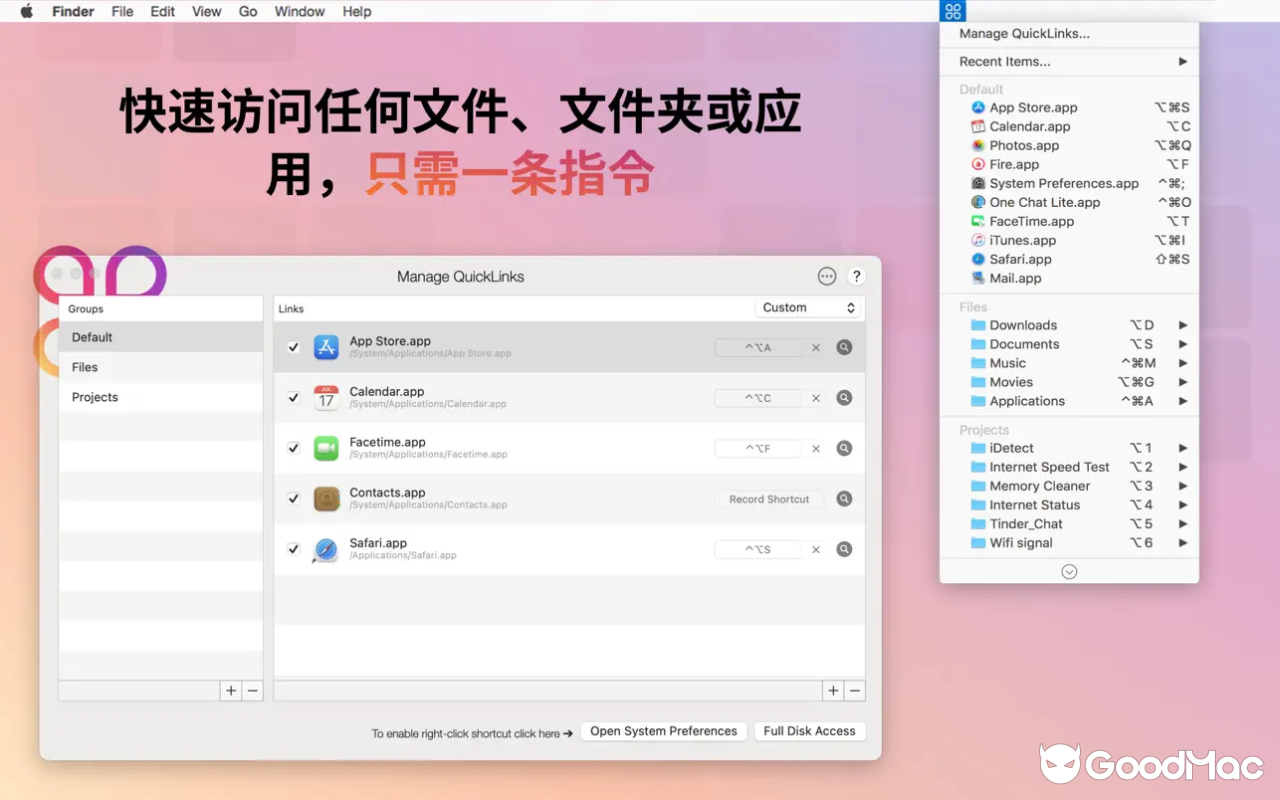
Task: Uncheck the Facetime.app checkbox
Action: pyautogui.click(x=293, y=448)
